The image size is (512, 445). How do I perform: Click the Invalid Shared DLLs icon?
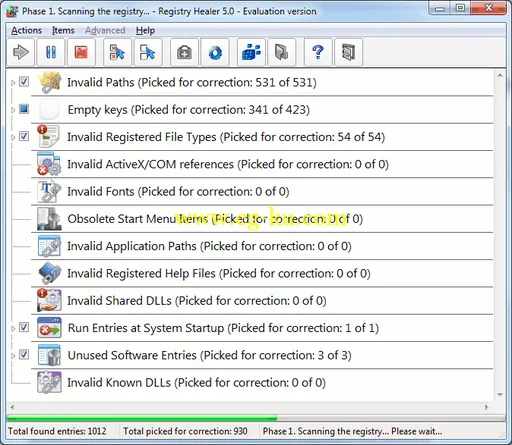coord(49,300)
